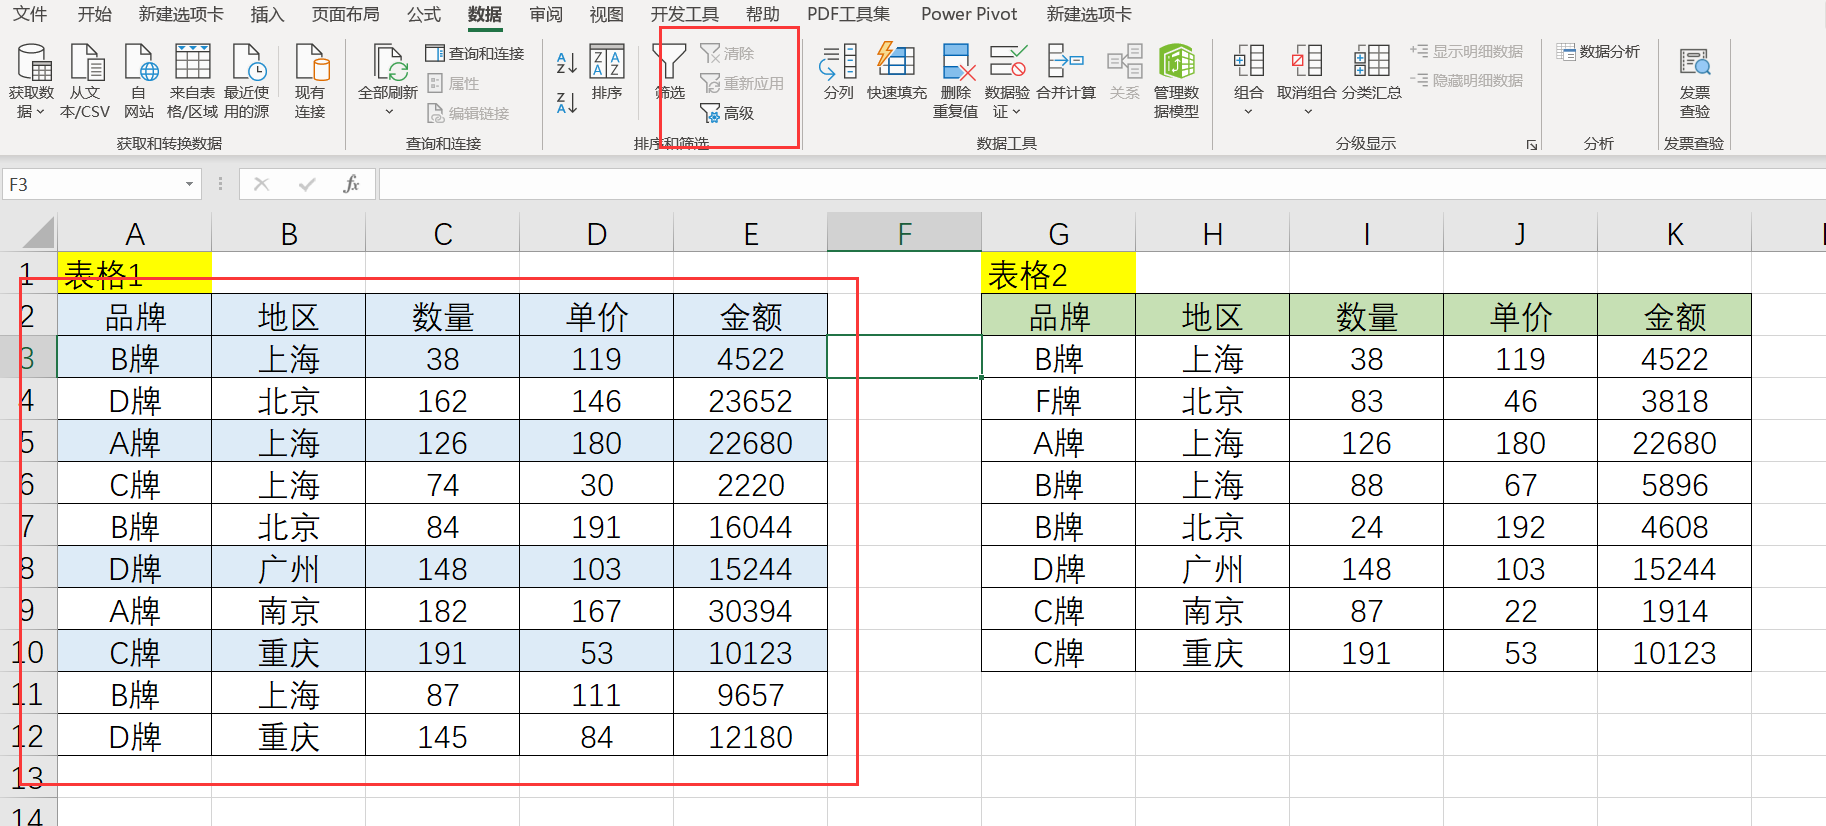Click Show Detail (显示明细数据)

(x=1467, y=51)
